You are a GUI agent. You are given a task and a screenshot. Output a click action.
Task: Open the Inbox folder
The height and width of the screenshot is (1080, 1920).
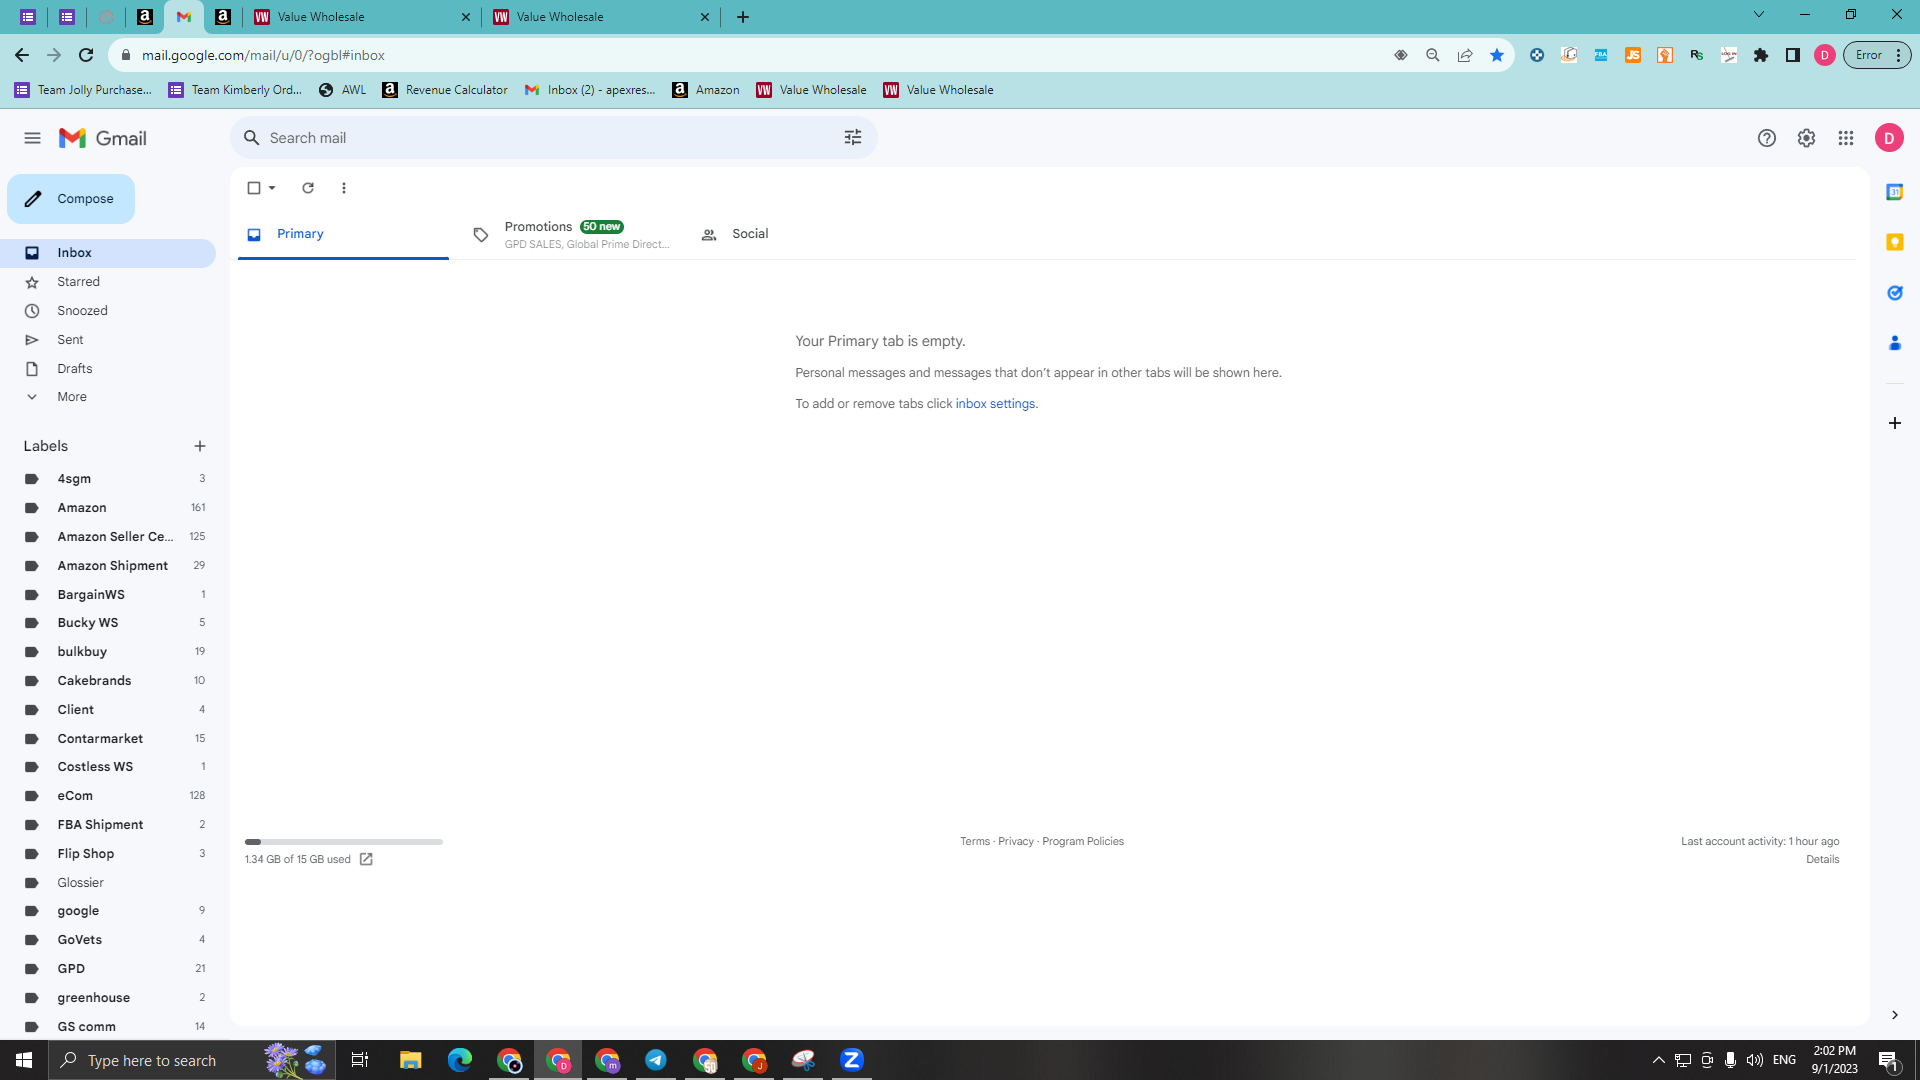108,253
